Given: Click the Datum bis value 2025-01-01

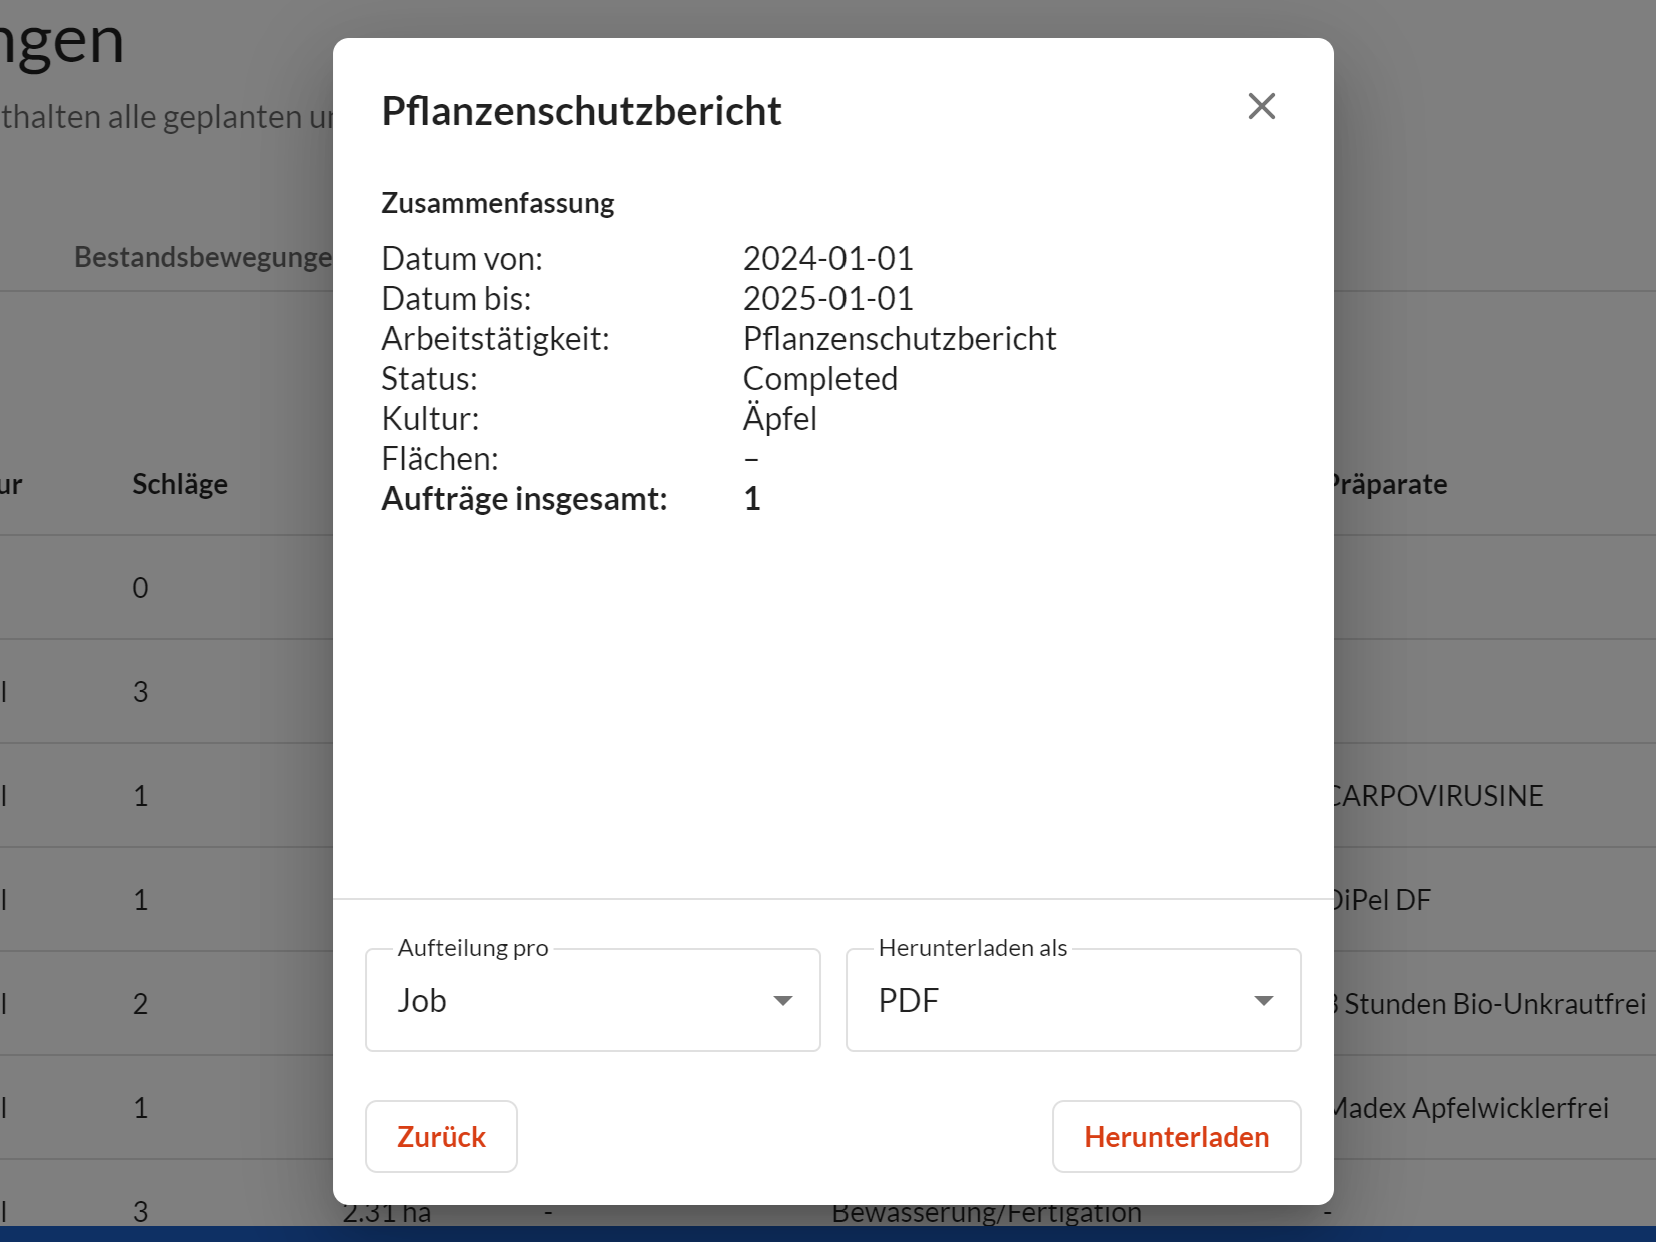Looking at the screenshot, I should (x=828, y=299).
